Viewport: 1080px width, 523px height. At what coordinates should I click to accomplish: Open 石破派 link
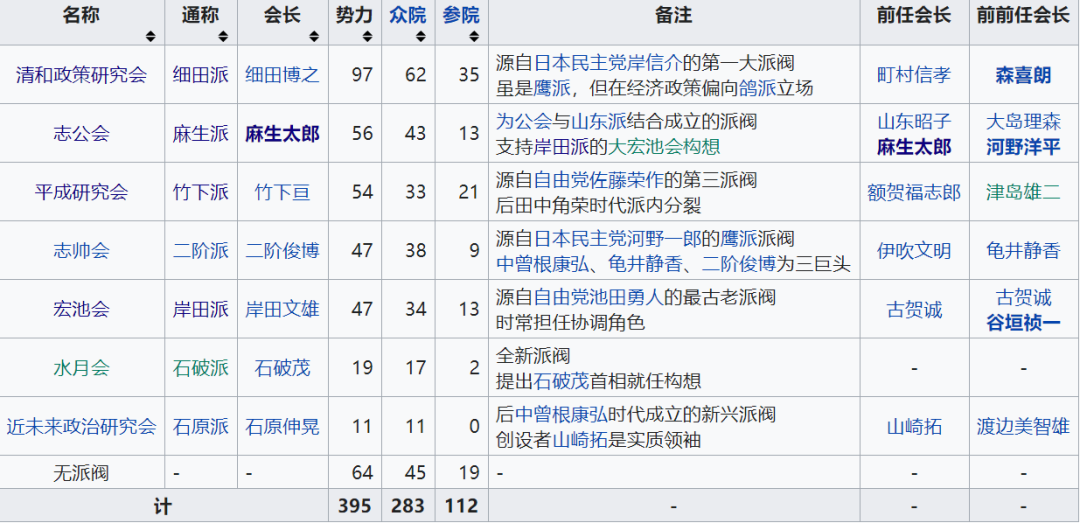point(200,367)
